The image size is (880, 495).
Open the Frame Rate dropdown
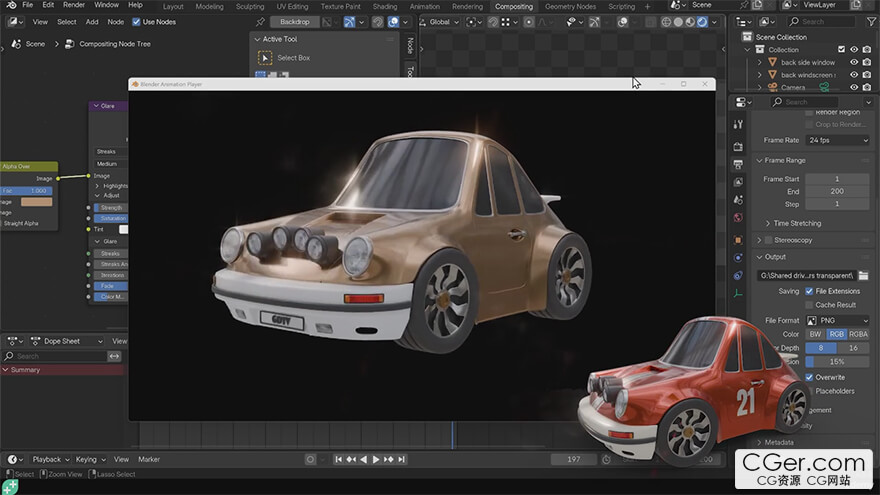[x=837, y=140]
